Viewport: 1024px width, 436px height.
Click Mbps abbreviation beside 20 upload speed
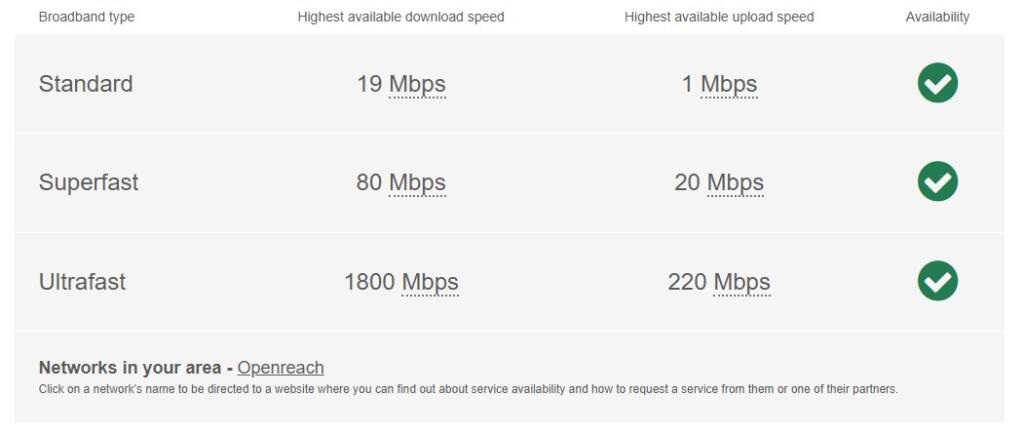(735, 183)
